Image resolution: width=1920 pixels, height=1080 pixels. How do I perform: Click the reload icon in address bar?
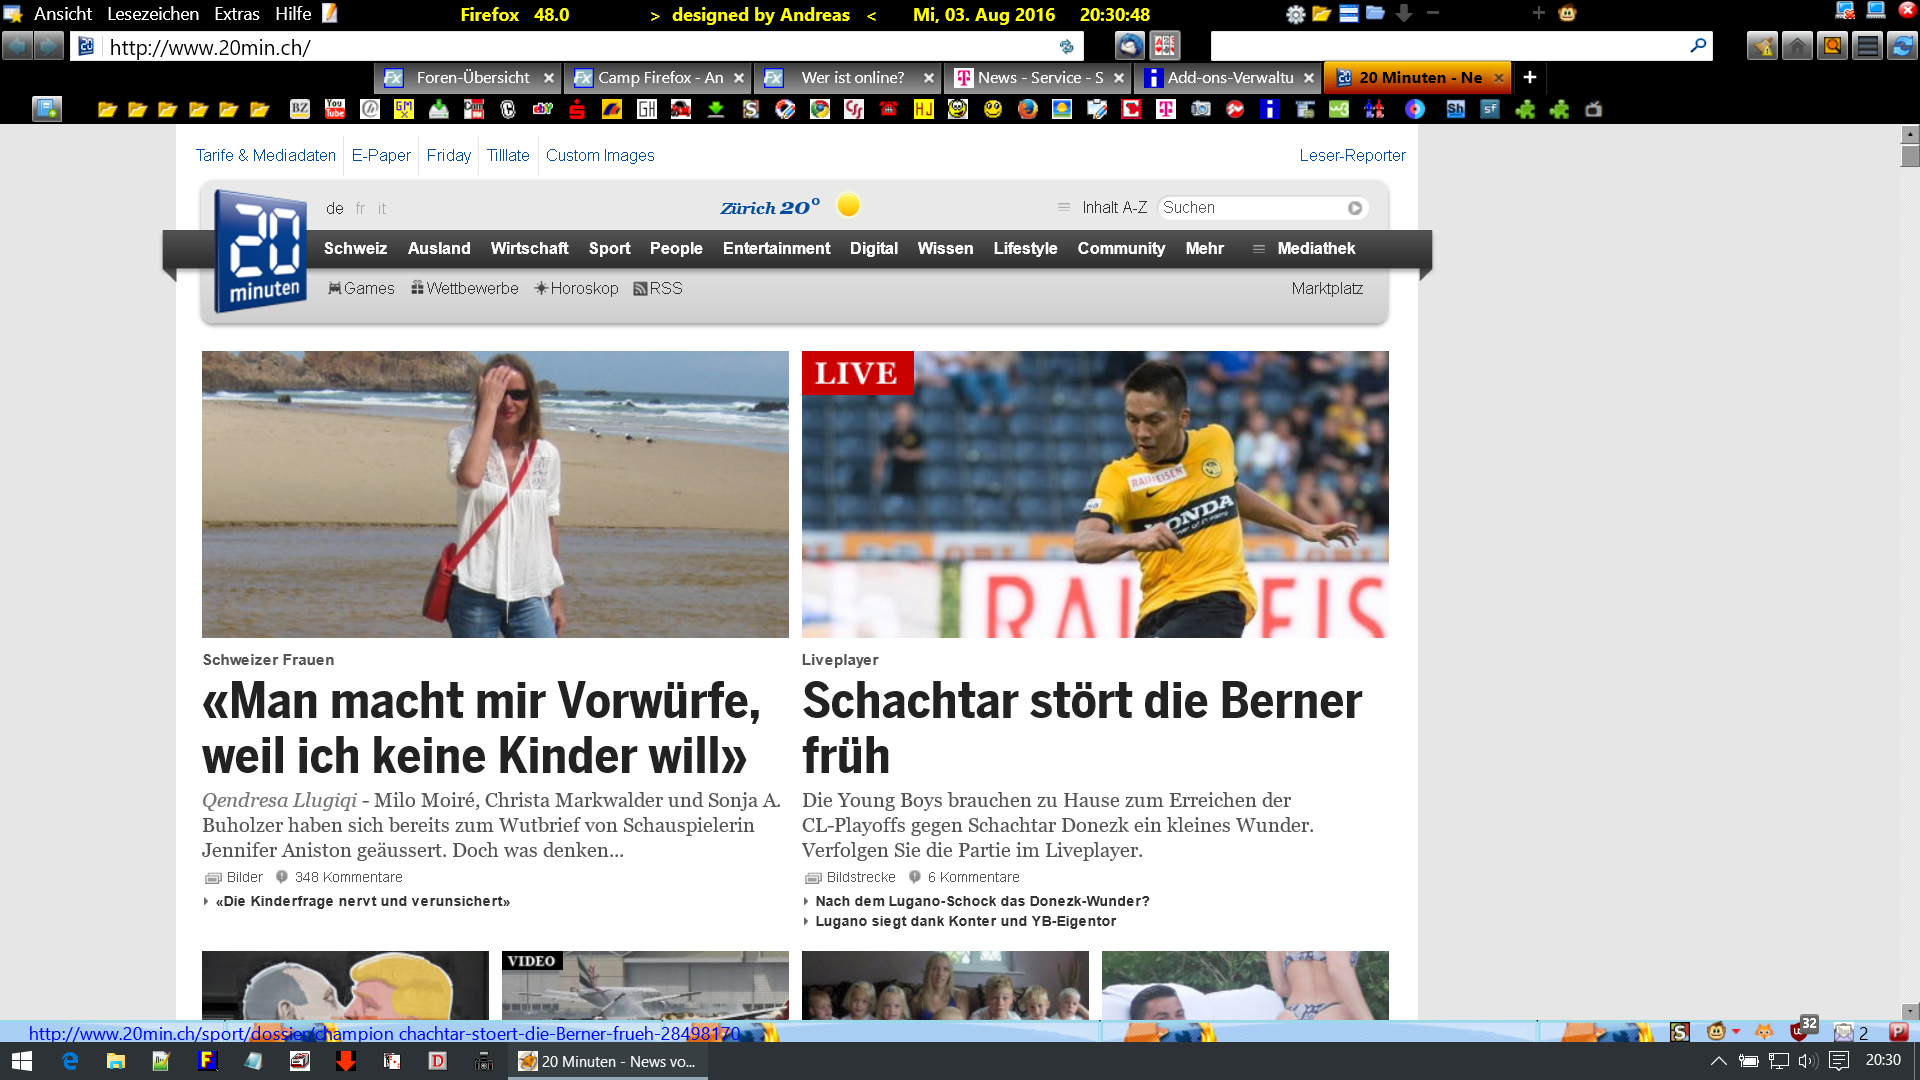click(1066, 47)
